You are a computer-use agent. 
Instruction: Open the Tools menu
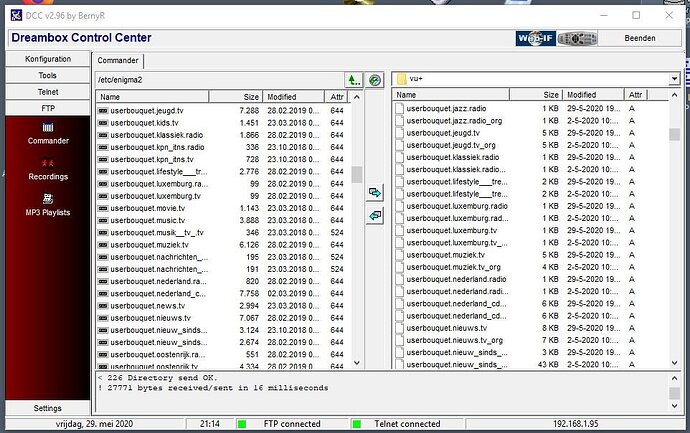48,75
